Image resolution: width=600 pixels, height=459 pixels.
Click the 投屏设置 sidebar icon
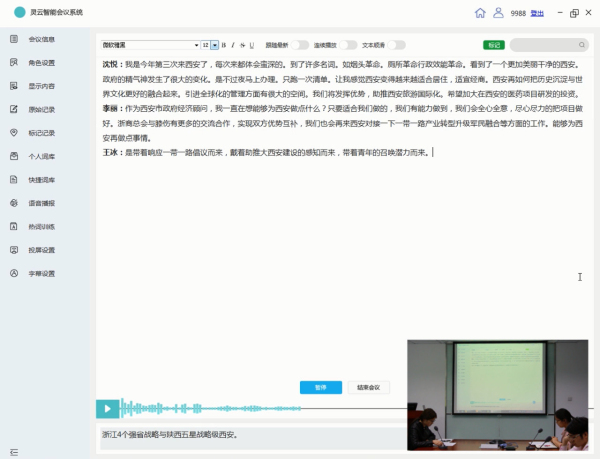pyautogui.click(x=14, y=250)
